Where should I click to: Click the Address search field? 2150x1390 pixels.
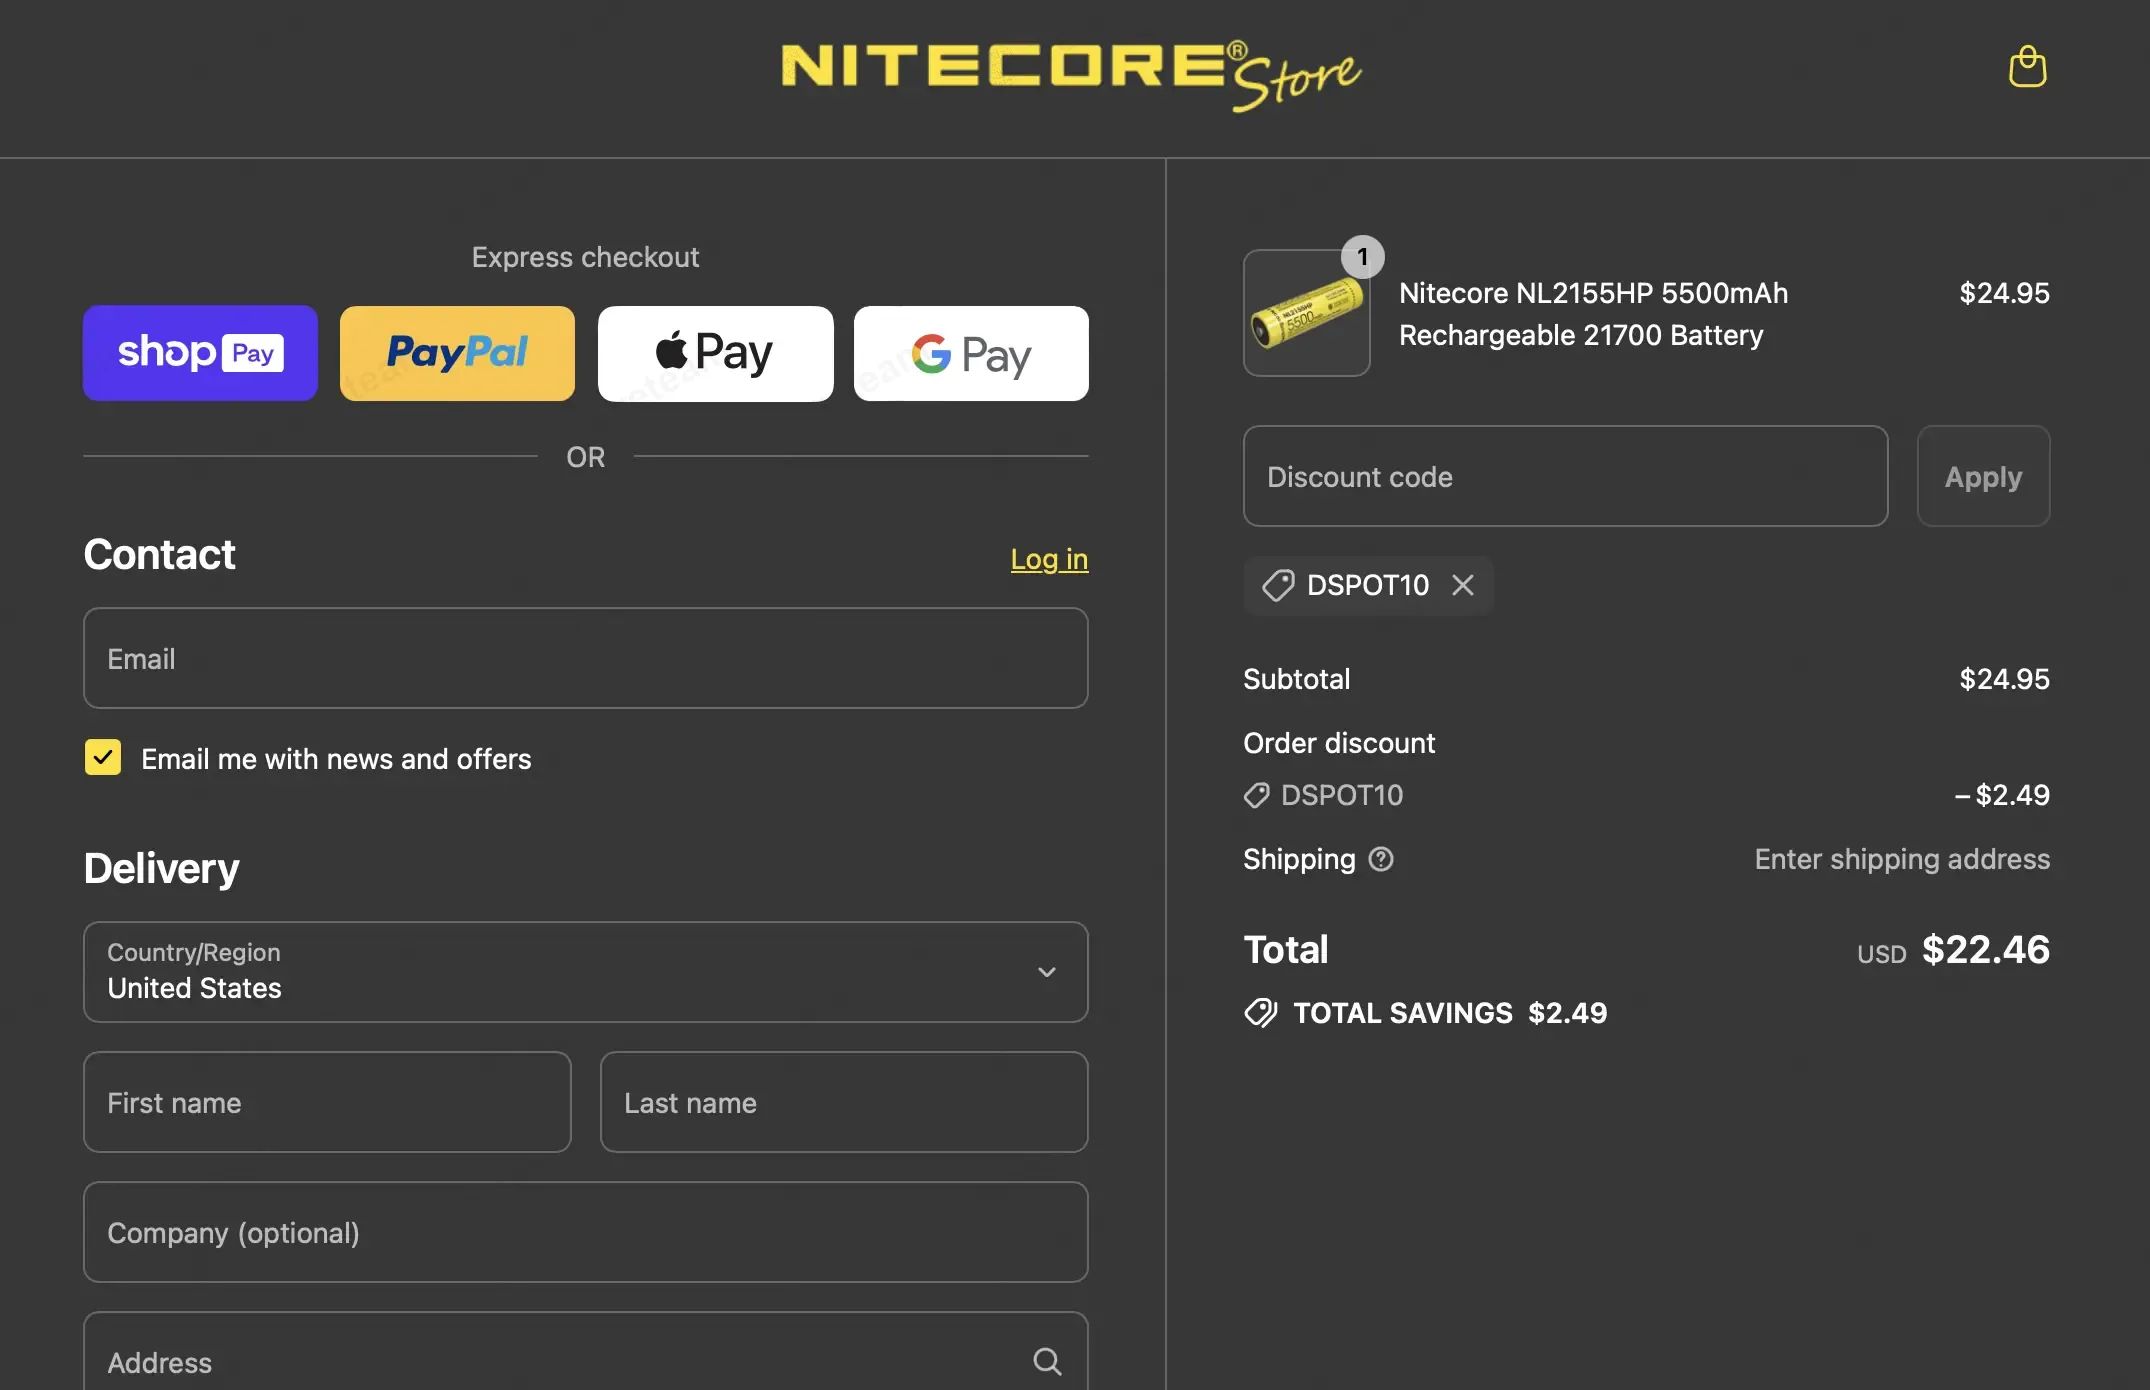point(586,1351)
